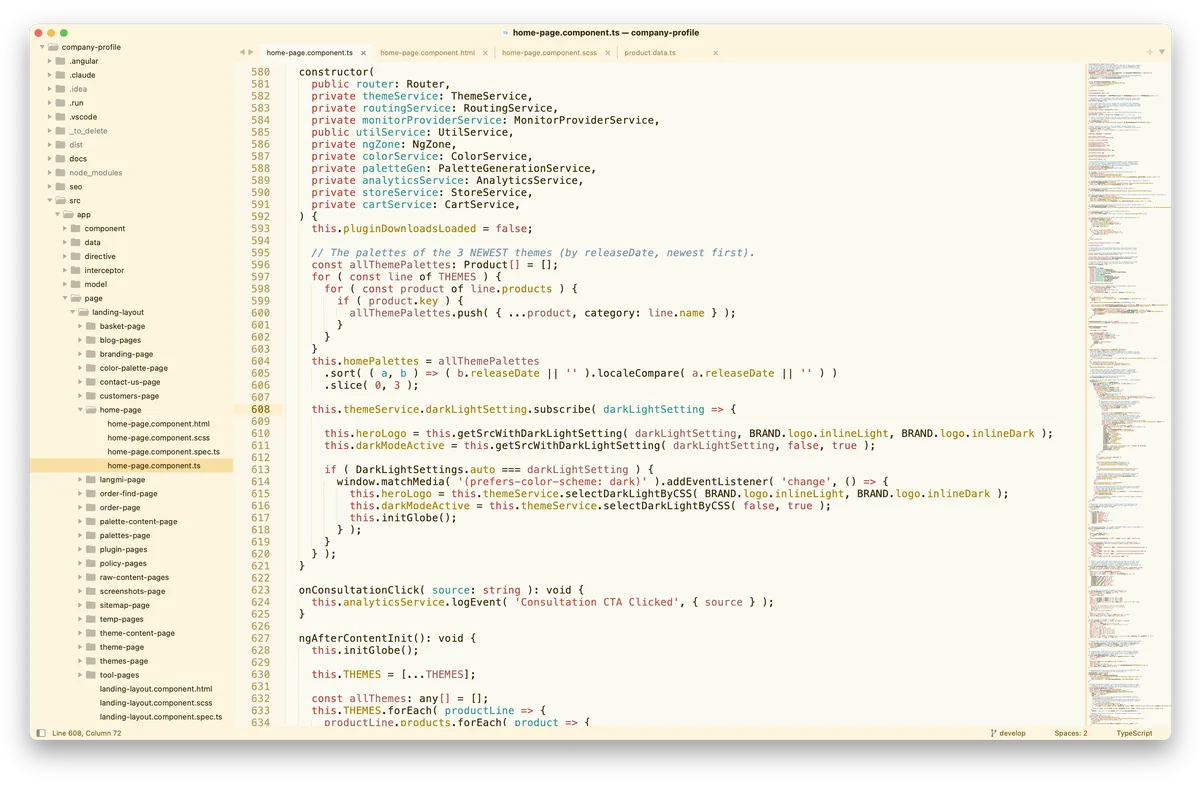Click the component folder icon
Screen dimensions: 1200x787
tap(75, 228)
